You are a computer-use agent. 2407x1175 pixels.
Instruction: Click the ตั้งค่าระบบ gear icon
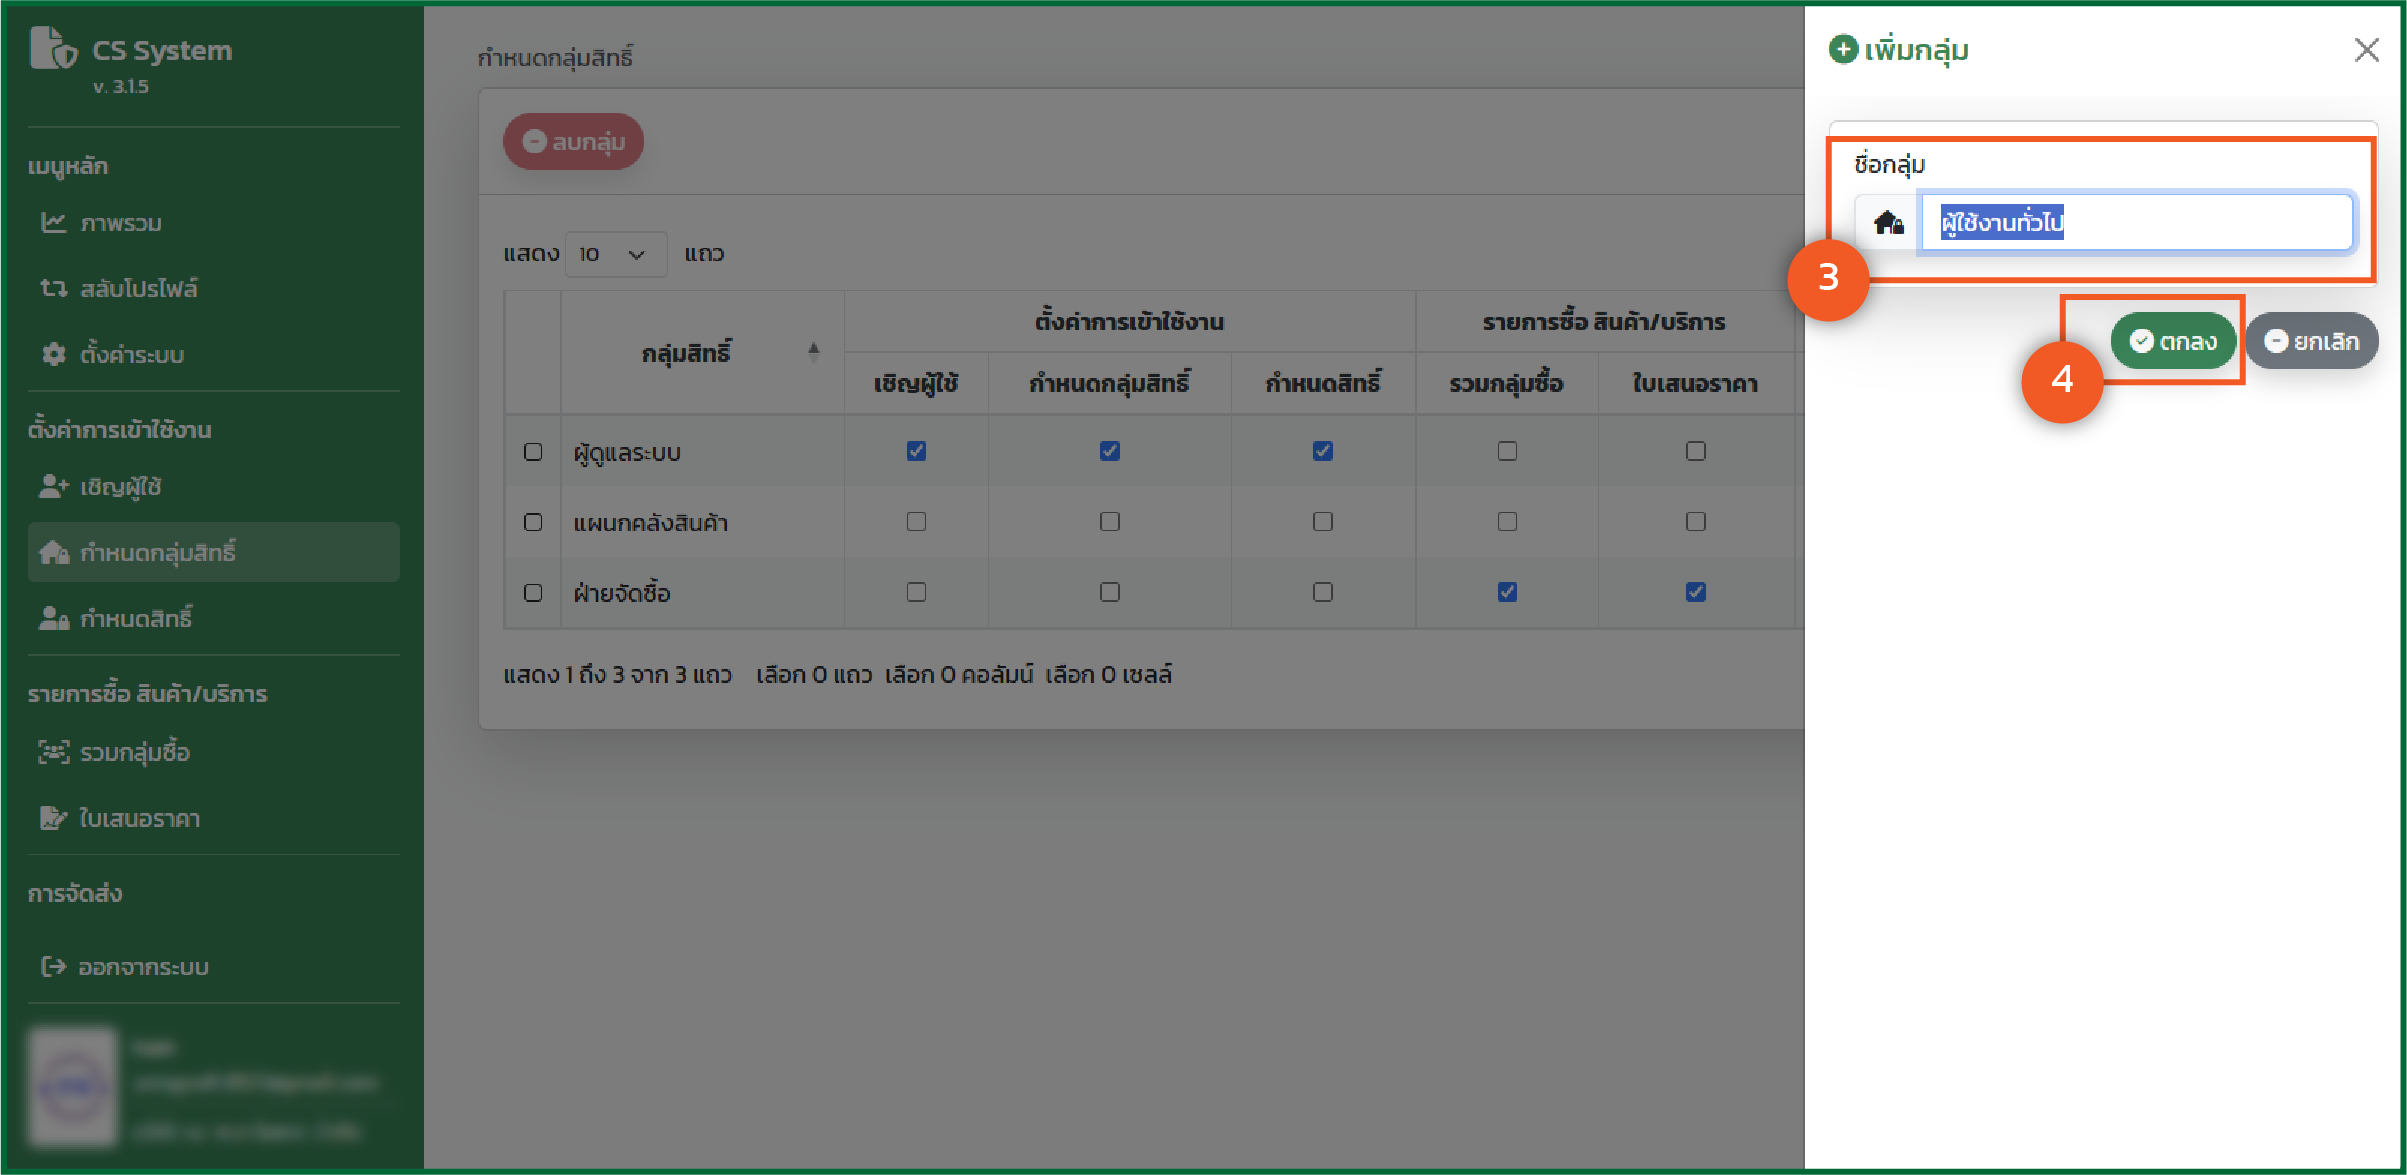point(53,354)
